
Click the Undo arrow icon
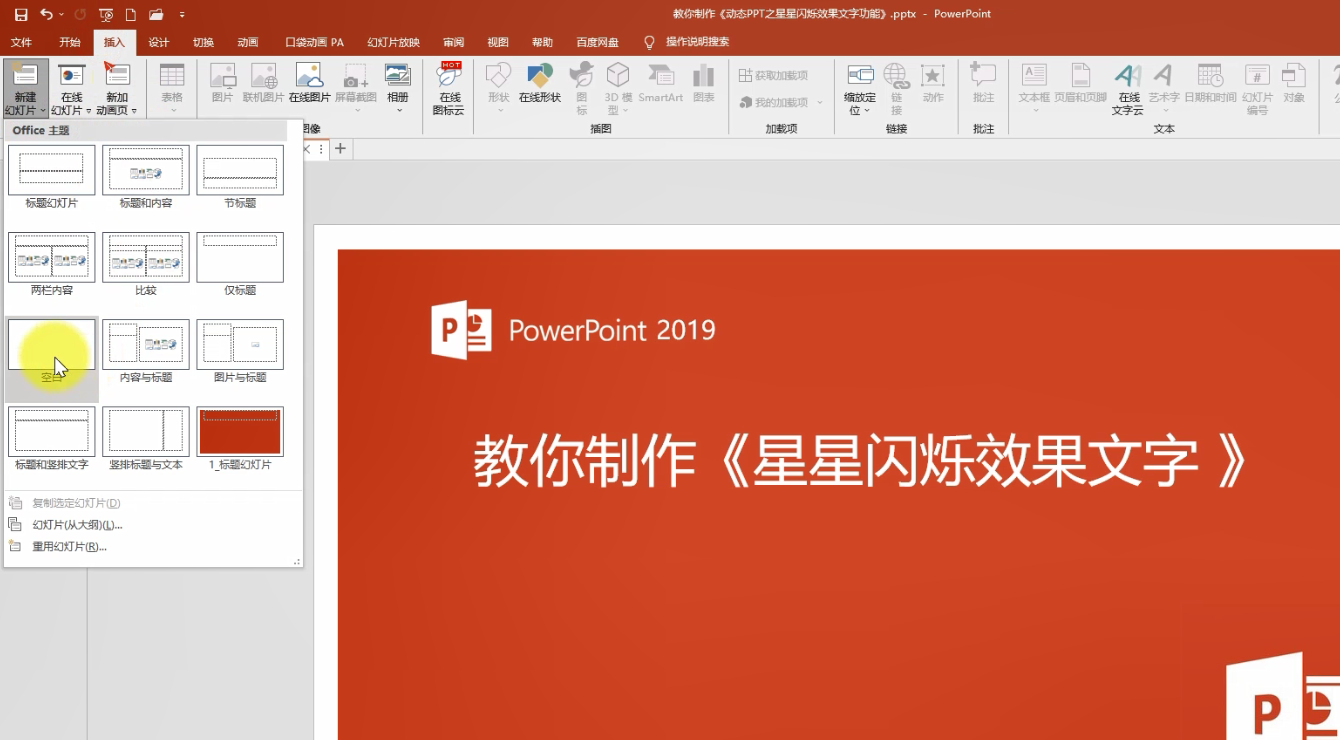click(46, 14)
